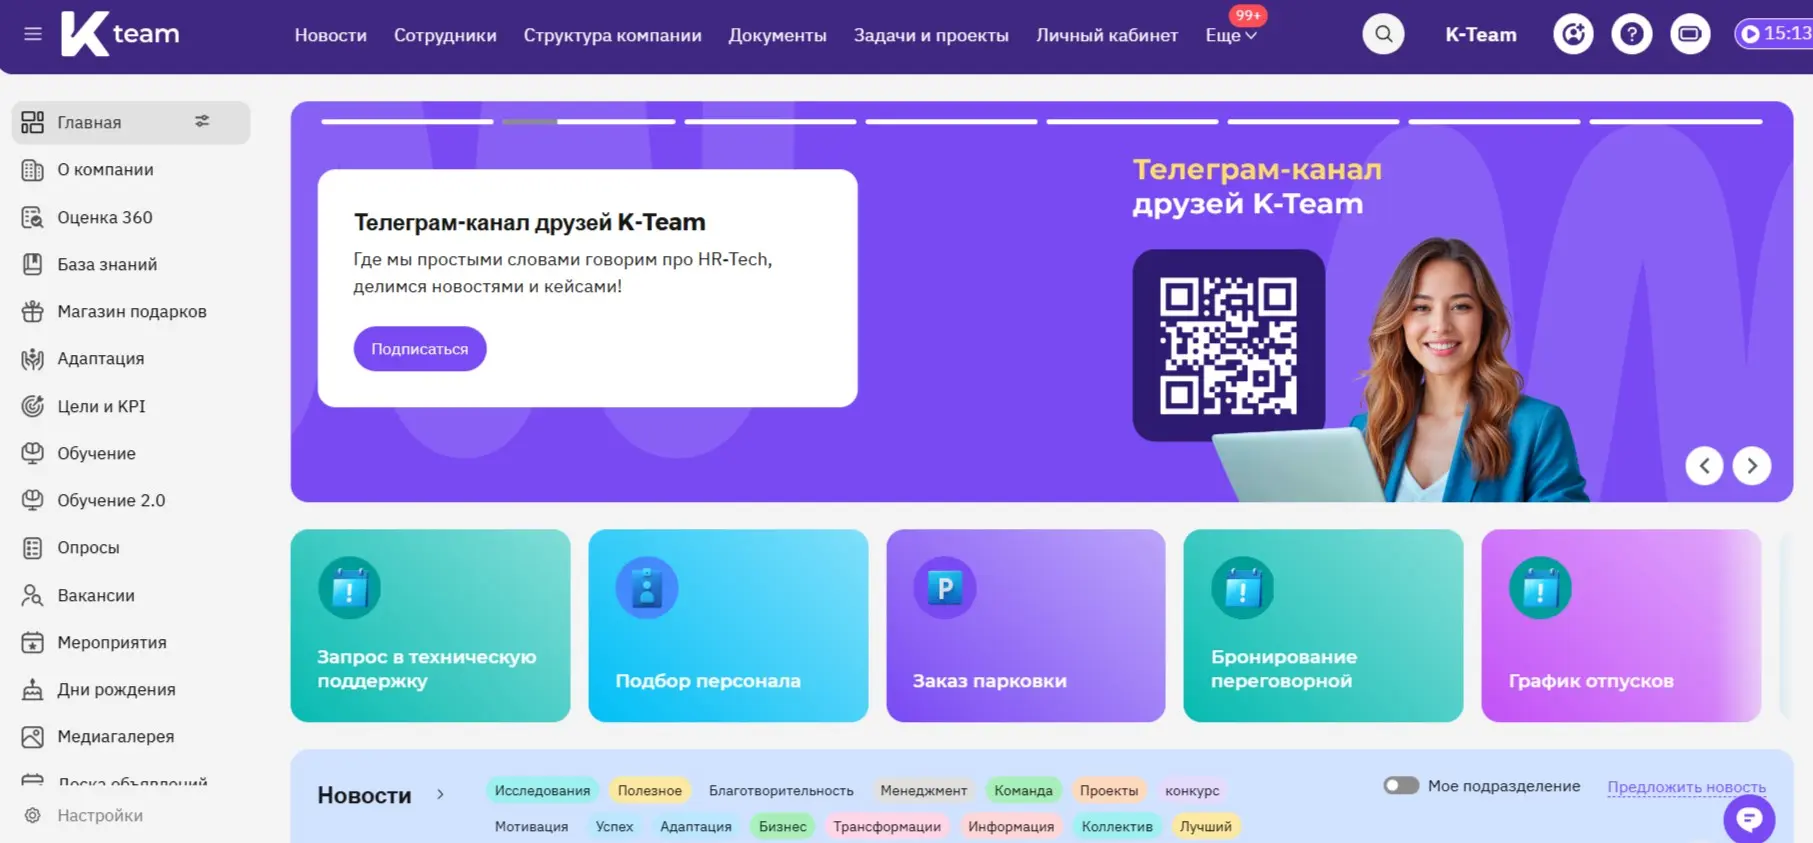Filter news by Благотворительность tag

781,790
